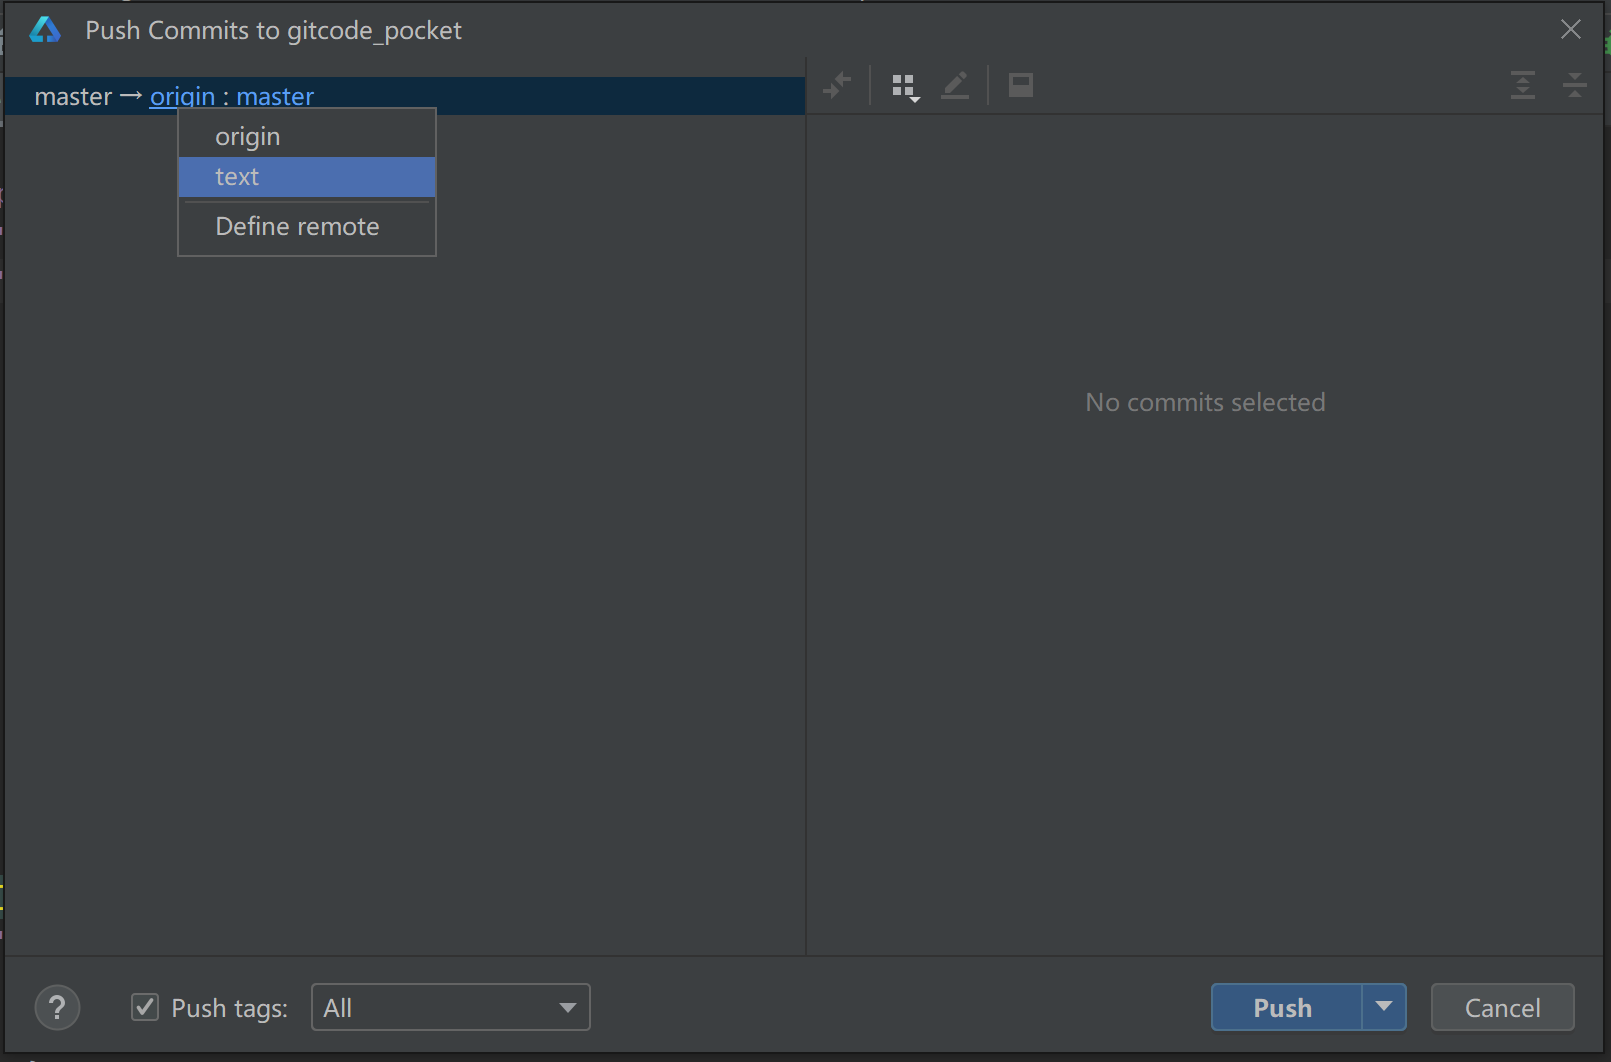Select the local master branch label
The height and width of the screenshot is (1062, 1611).
click(x=73, y=97)
